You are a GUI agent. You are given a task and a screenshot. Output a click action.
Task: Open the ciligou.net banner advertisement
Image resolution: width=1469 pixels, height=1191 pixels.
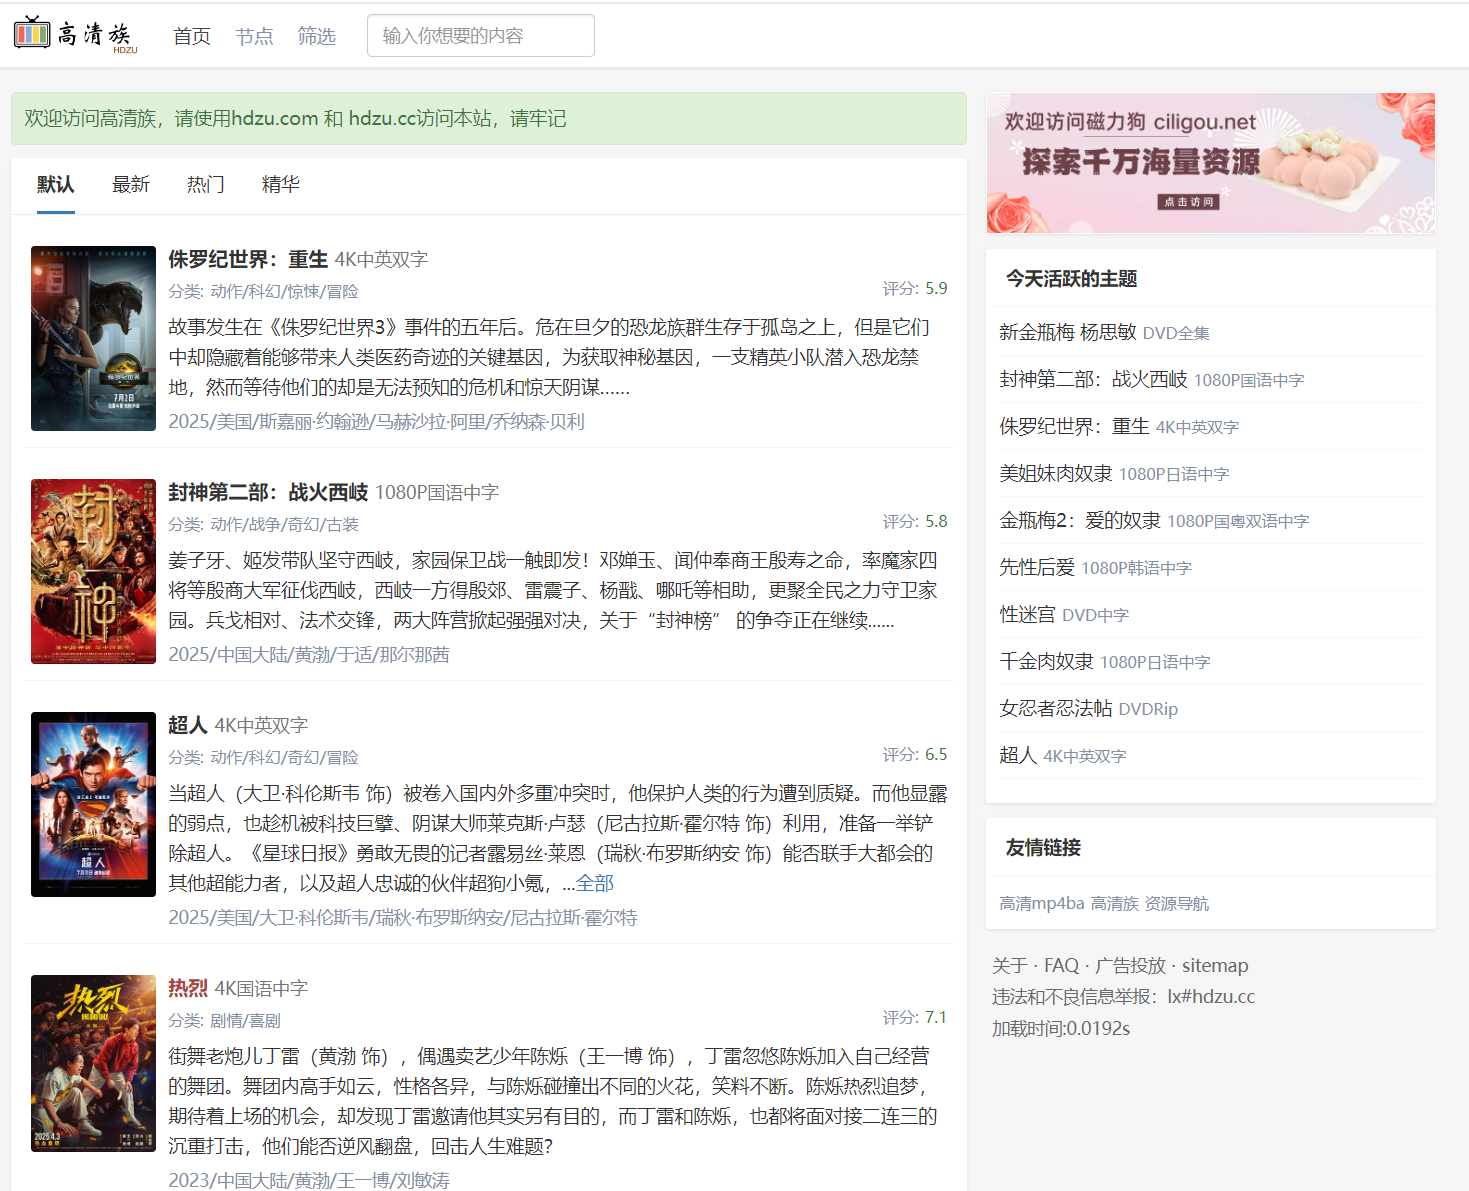pos(1209,161)
